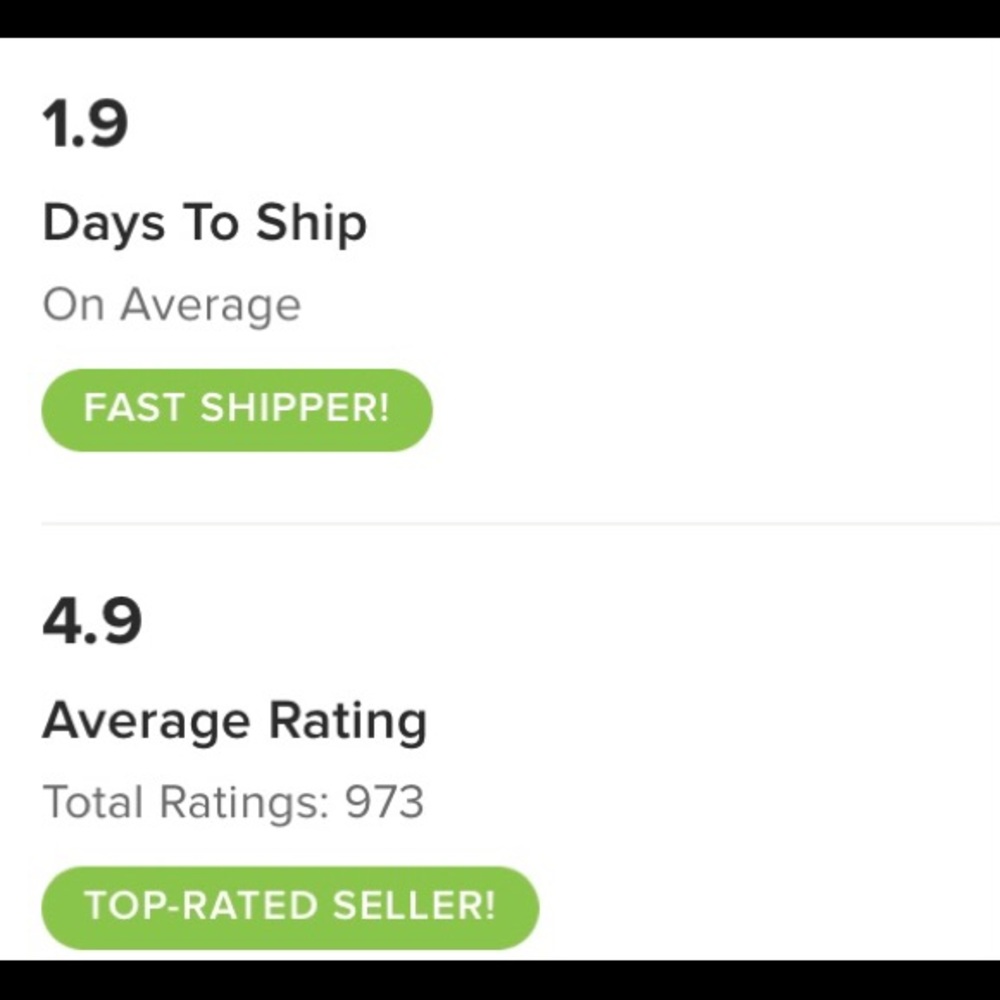Click the 4.9 rating score
The height and width of the screenshot is (1000, 1000).
[x=91, y=621]
